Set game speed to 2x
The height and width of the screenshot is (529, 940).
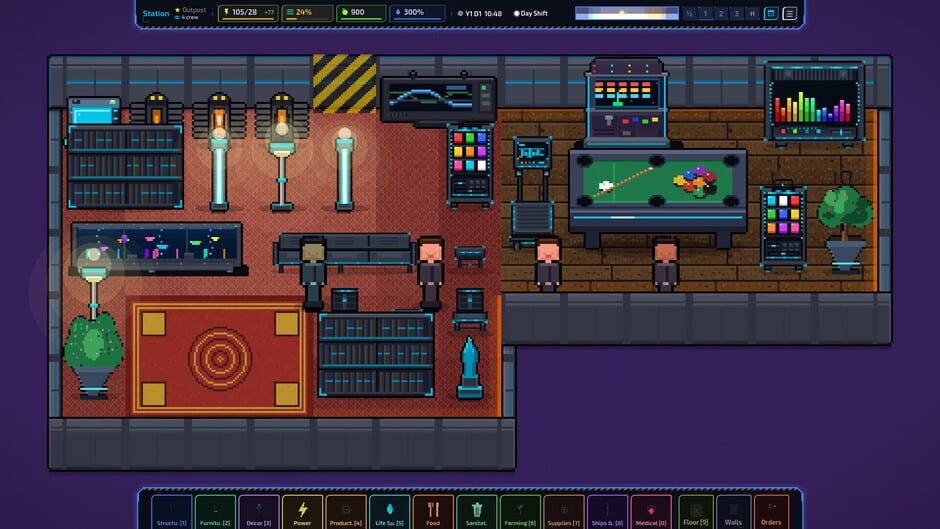click(721, 13)
